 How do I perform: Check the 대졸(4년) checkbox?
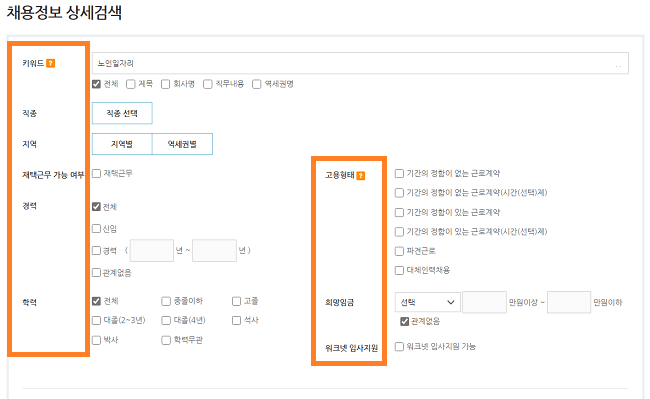pos(166,320)
